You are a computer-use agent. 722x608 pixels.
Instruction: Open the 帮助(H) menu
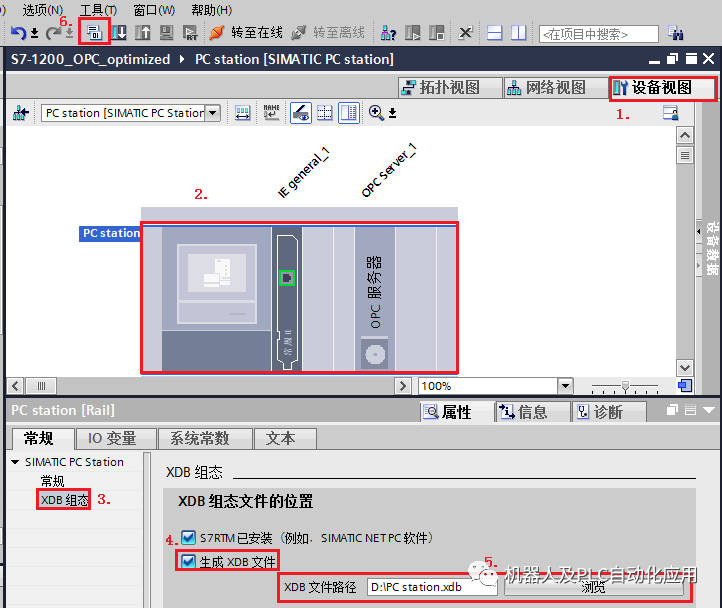211,10
